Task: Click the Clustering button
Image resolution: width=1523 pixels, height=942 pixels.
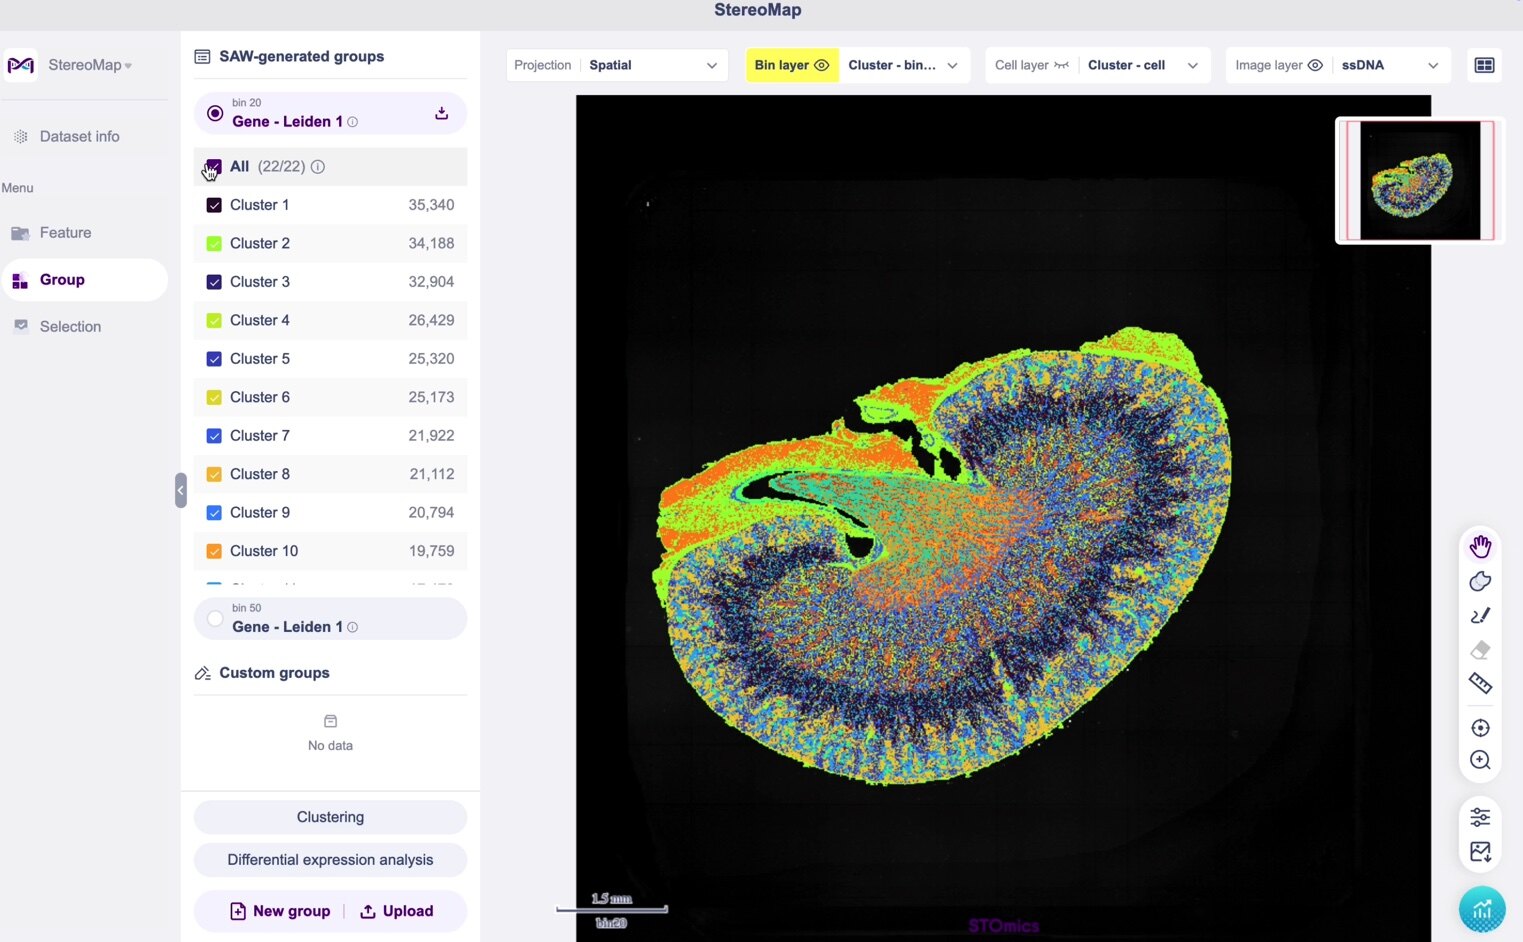Action: (x=330, y=817)
